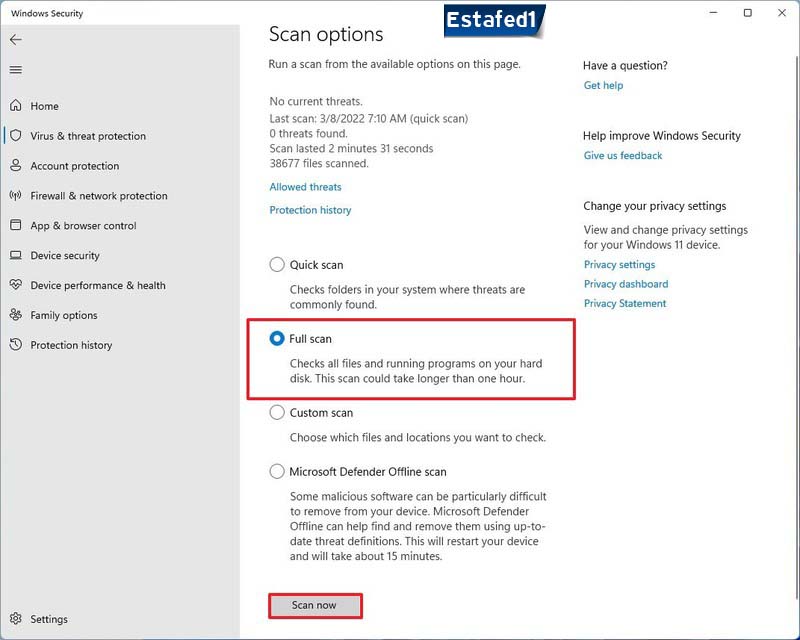This screenshot has height=640, width=800.
Task: Open the hamburger navigation menu icon
Action: (16, 69)
